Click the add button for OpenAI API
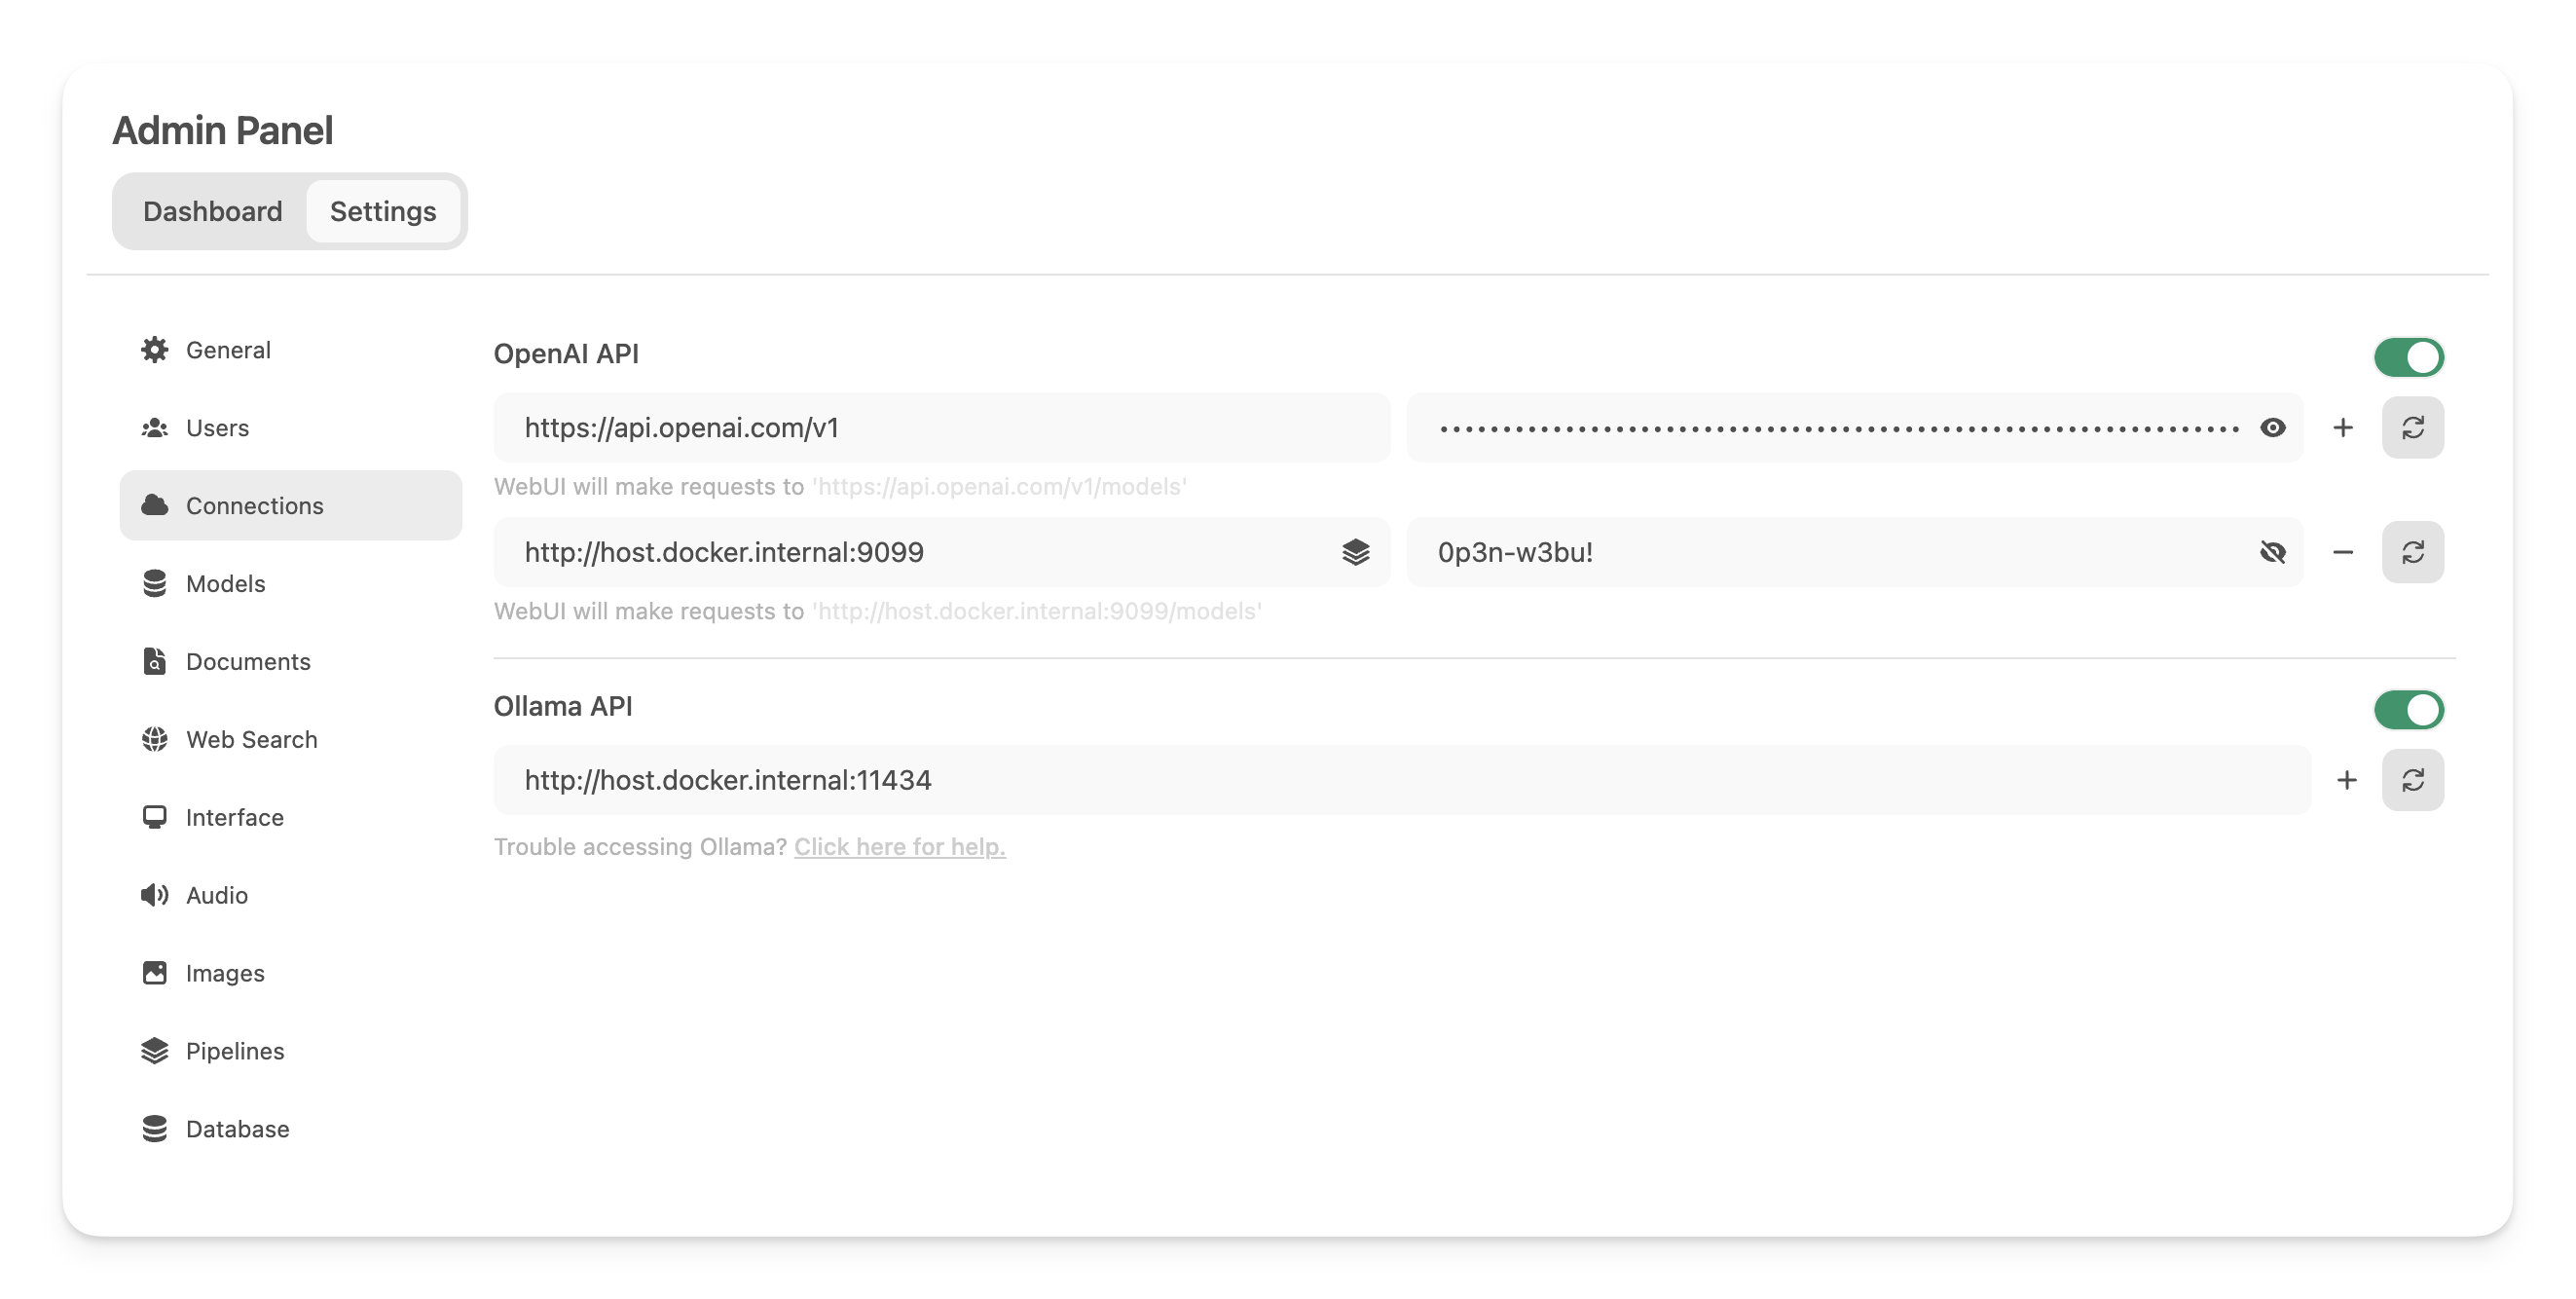This screenshot has width=2576, height=1299. click(x=2344, y=427)
